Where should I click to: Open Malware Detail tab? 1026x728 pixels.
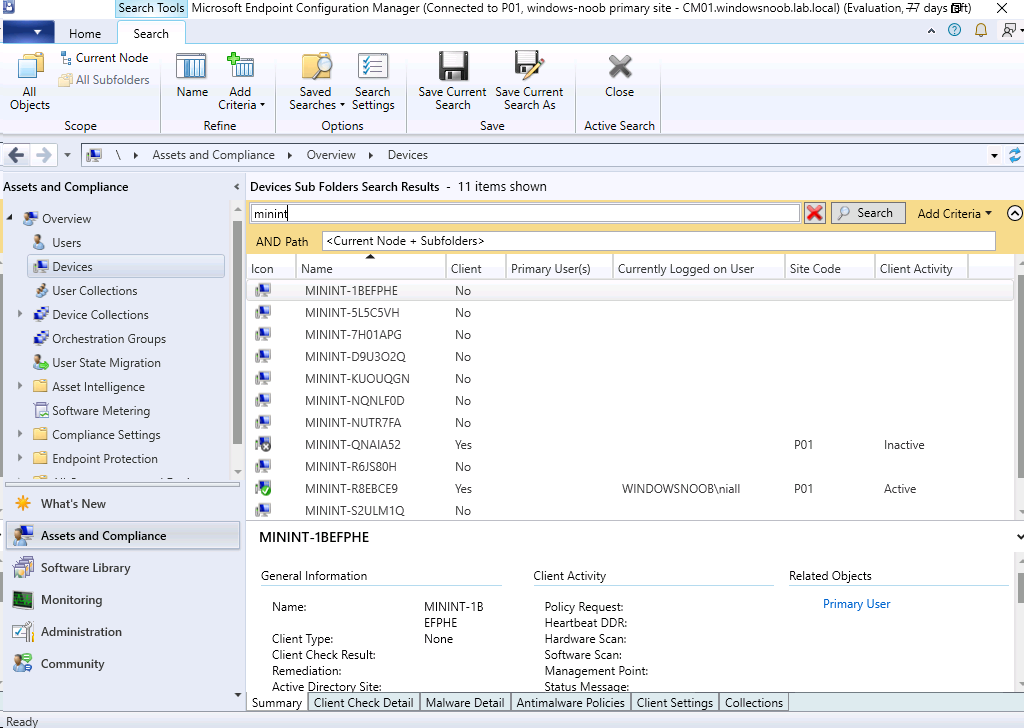465,702
